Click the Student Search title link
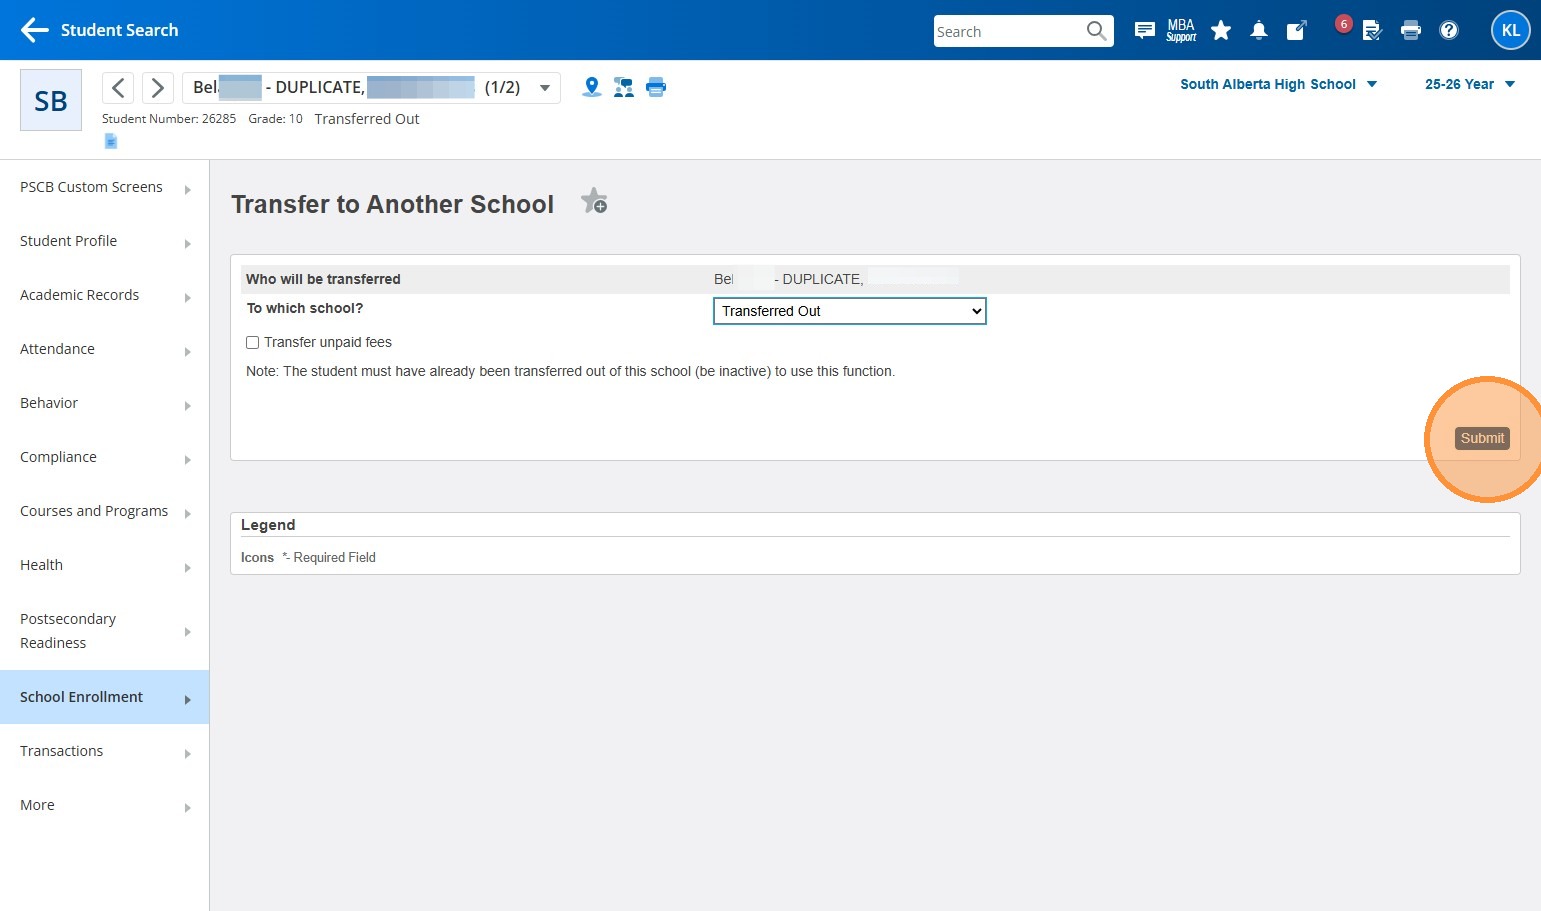 coord(120,30)
